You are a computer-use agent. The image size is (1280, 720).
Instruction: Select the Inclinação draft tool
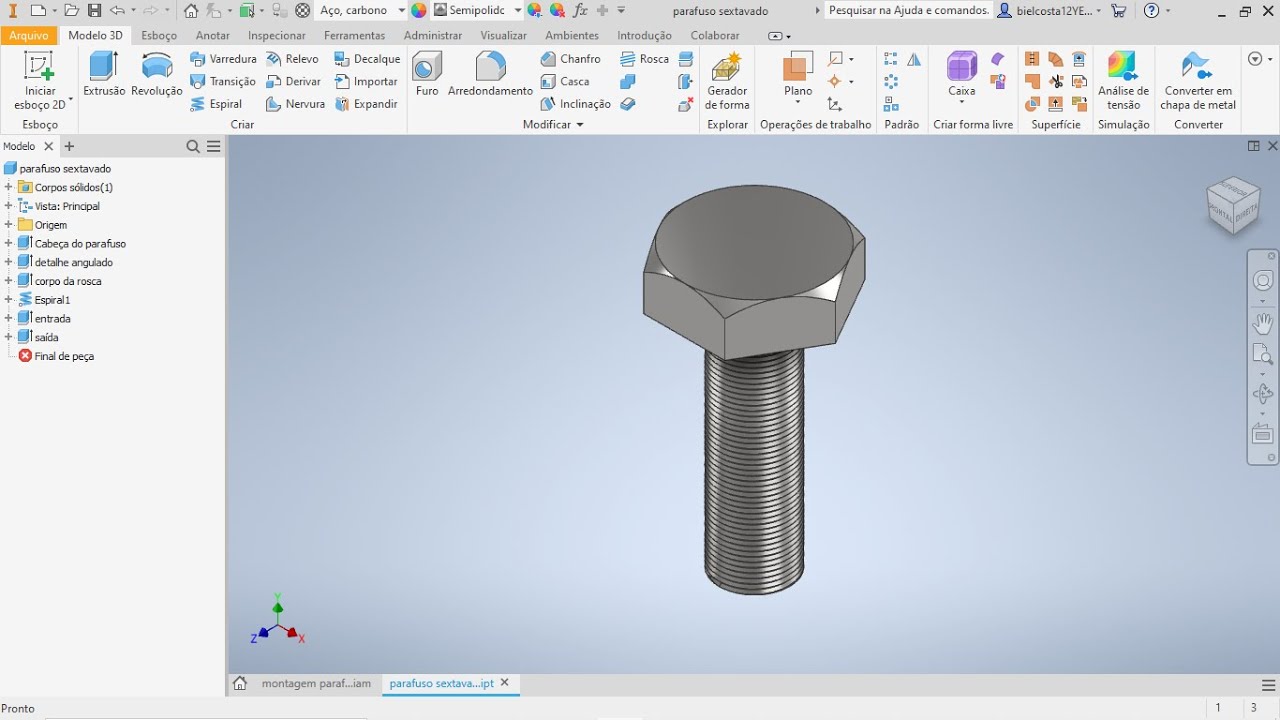point(575,103)
